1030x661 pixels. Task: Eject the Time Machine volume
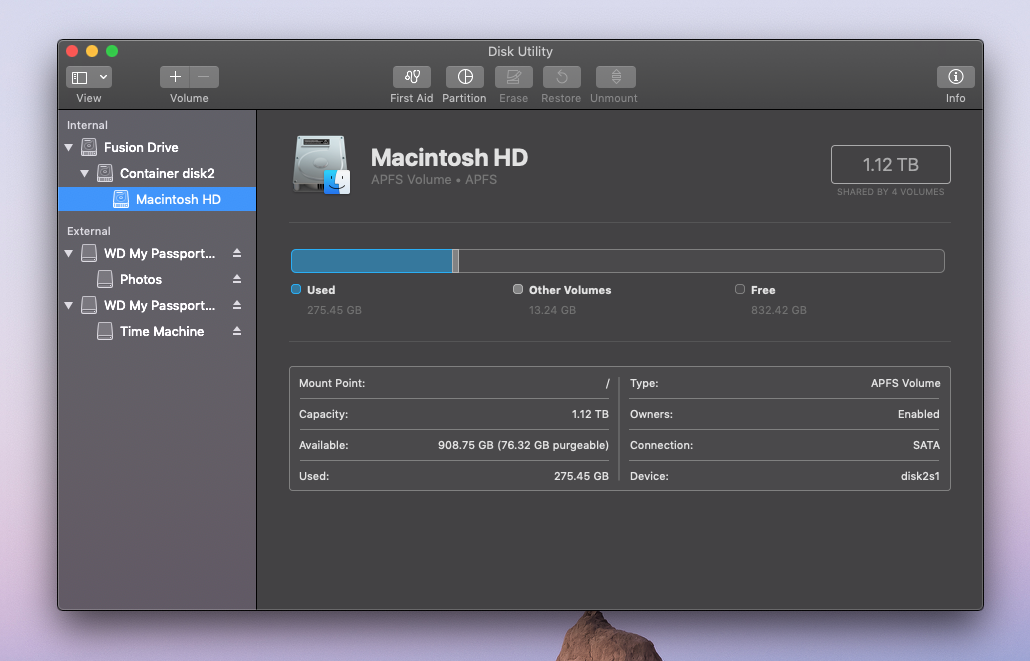(236, 331)
